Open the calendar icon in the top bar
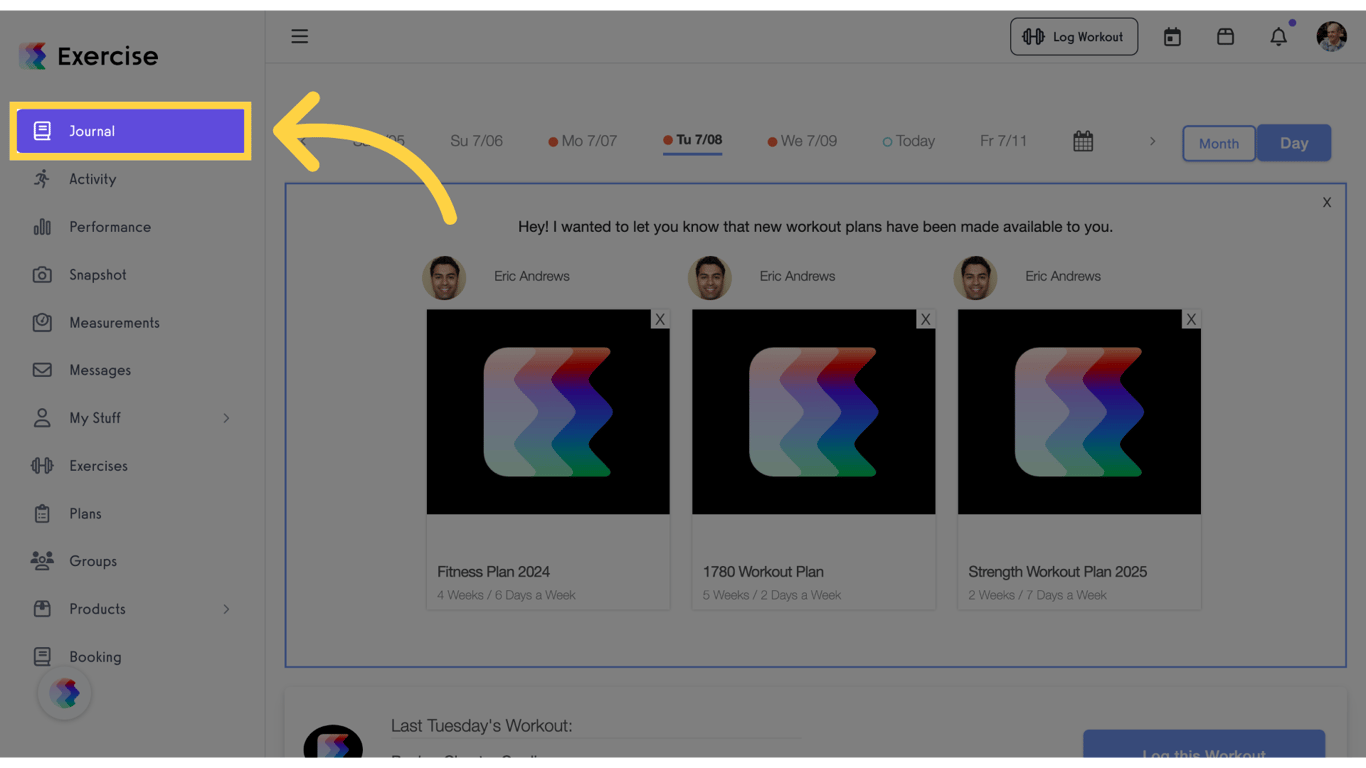The width and height of the screenshot is (1366, 768). [x=1172, y=36]
